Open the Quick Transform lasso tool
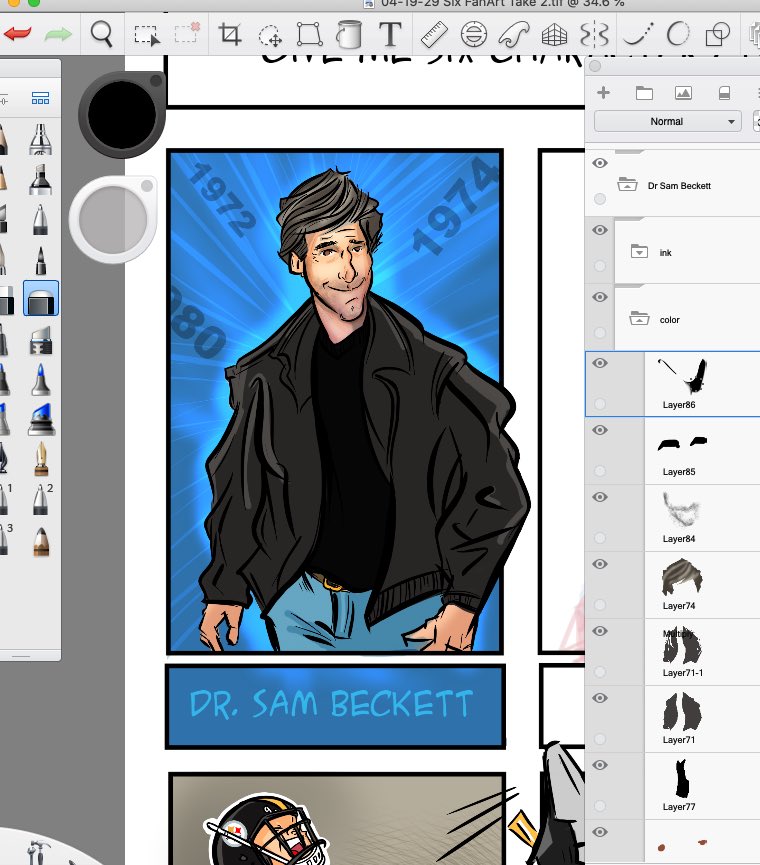 [270, 35]
